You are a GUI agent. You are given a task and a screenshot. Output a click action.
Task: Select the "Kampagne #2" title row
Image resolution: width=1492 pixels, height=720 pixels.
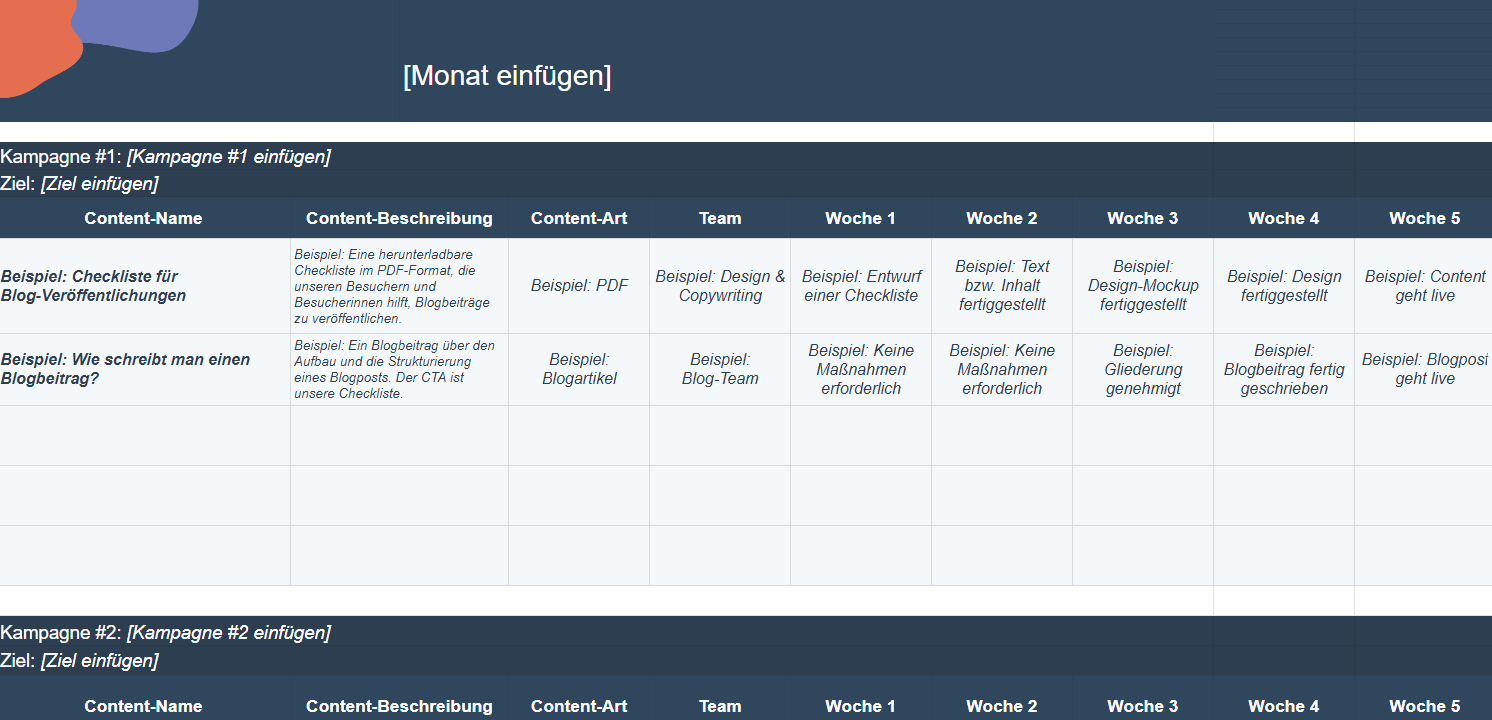pos(165,632)
